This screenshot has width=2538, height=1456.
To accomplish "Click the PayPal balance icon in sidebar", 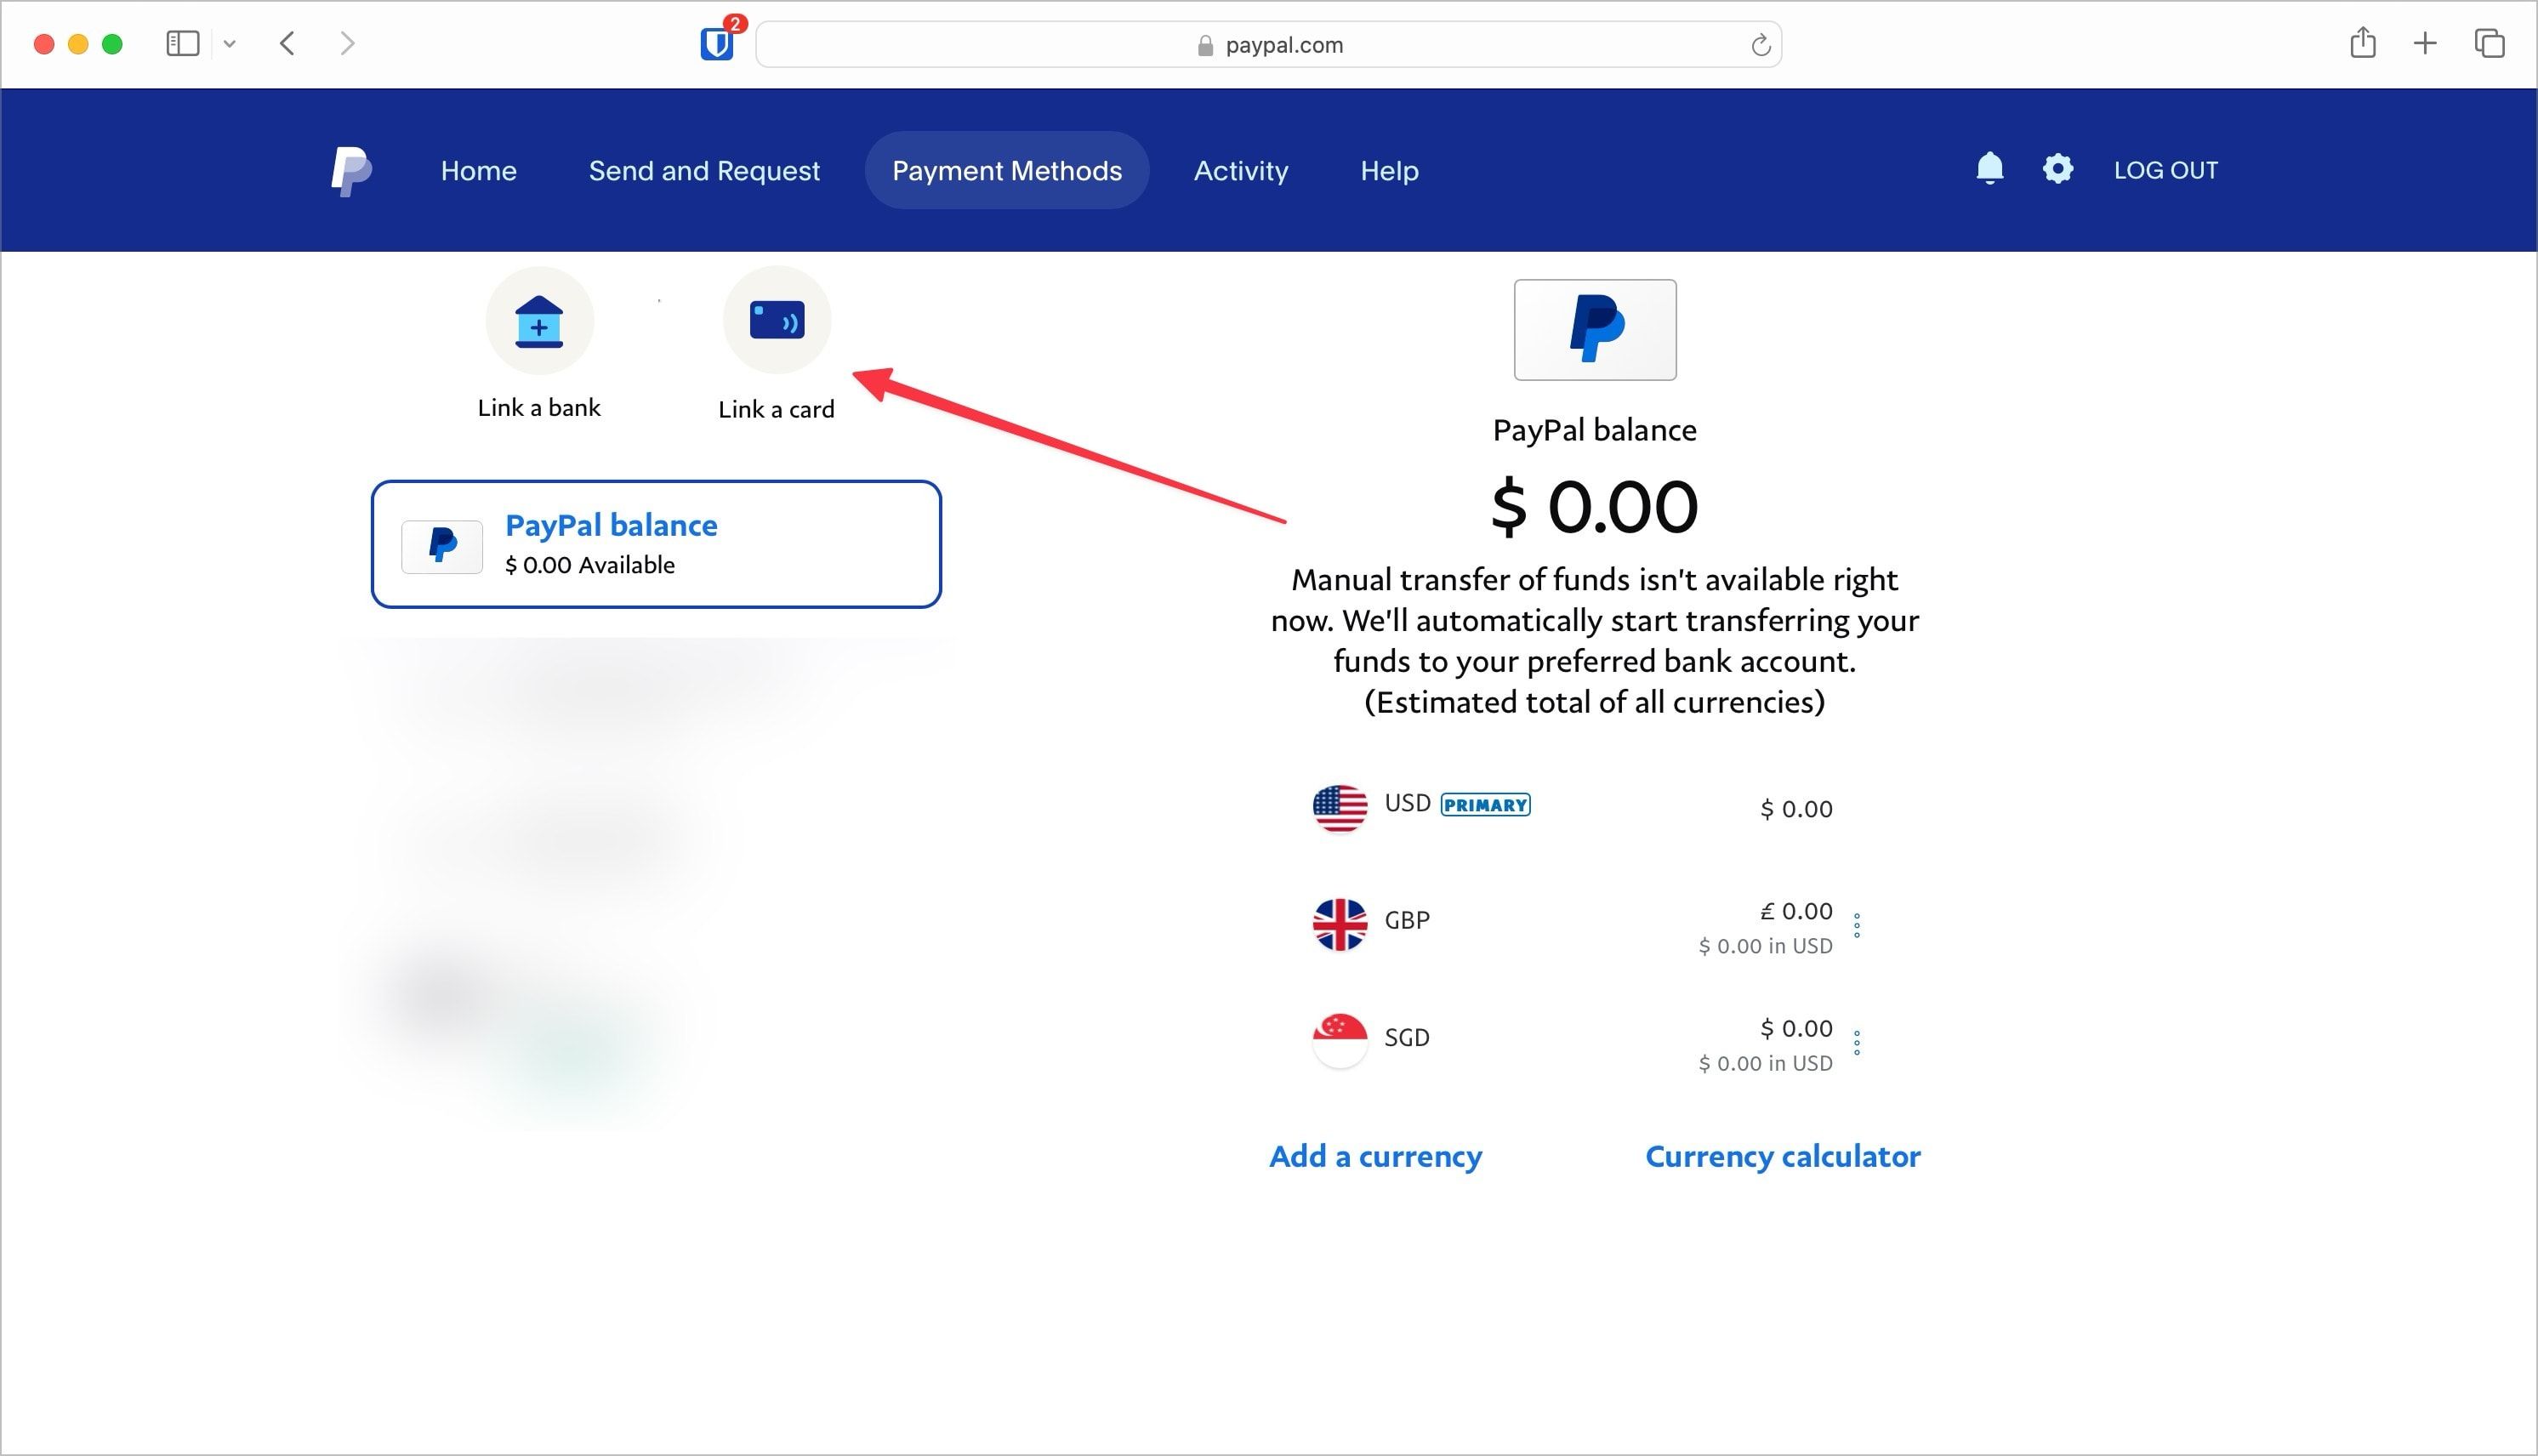I will [x=443, y=543].
